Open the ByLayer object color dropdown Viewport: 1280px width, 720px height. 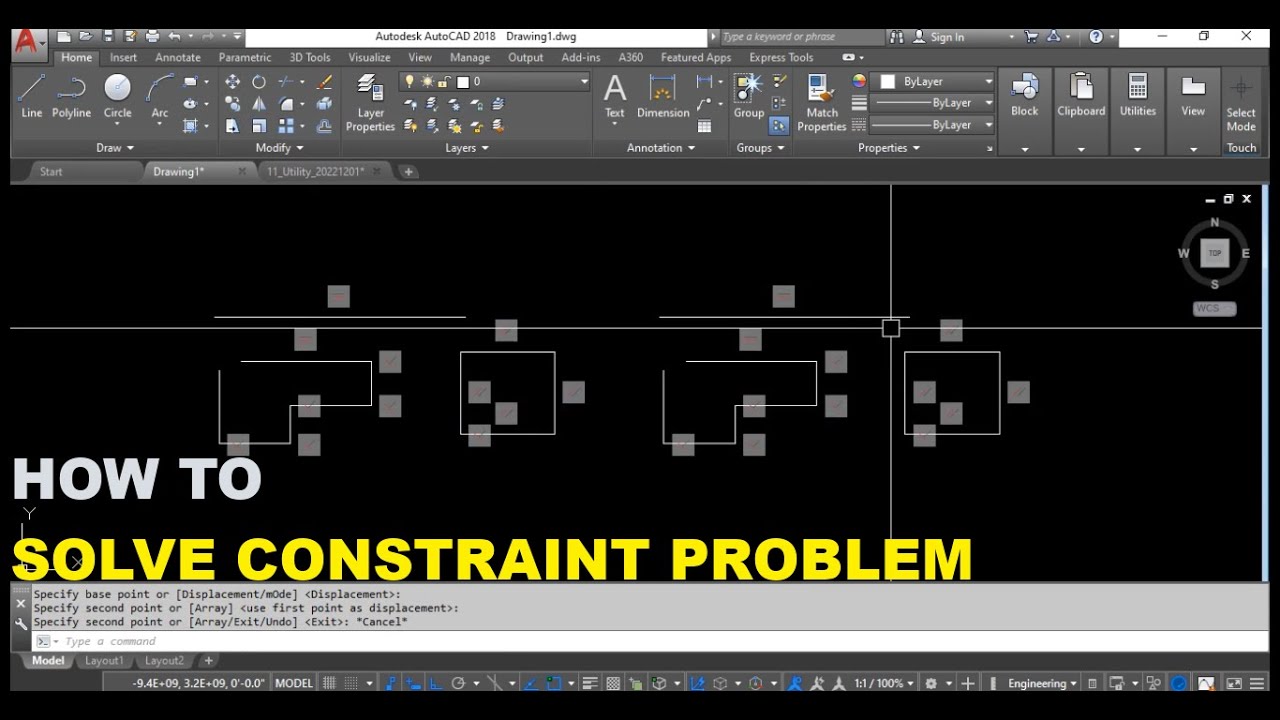933,81
